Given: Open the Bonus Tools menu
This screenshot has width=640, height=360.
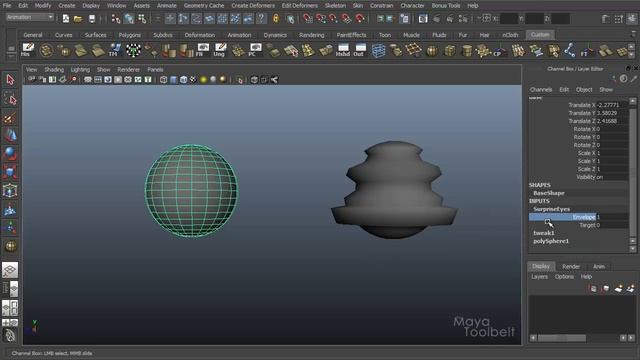Looking at the screenshot, I should tap(446, 6).
